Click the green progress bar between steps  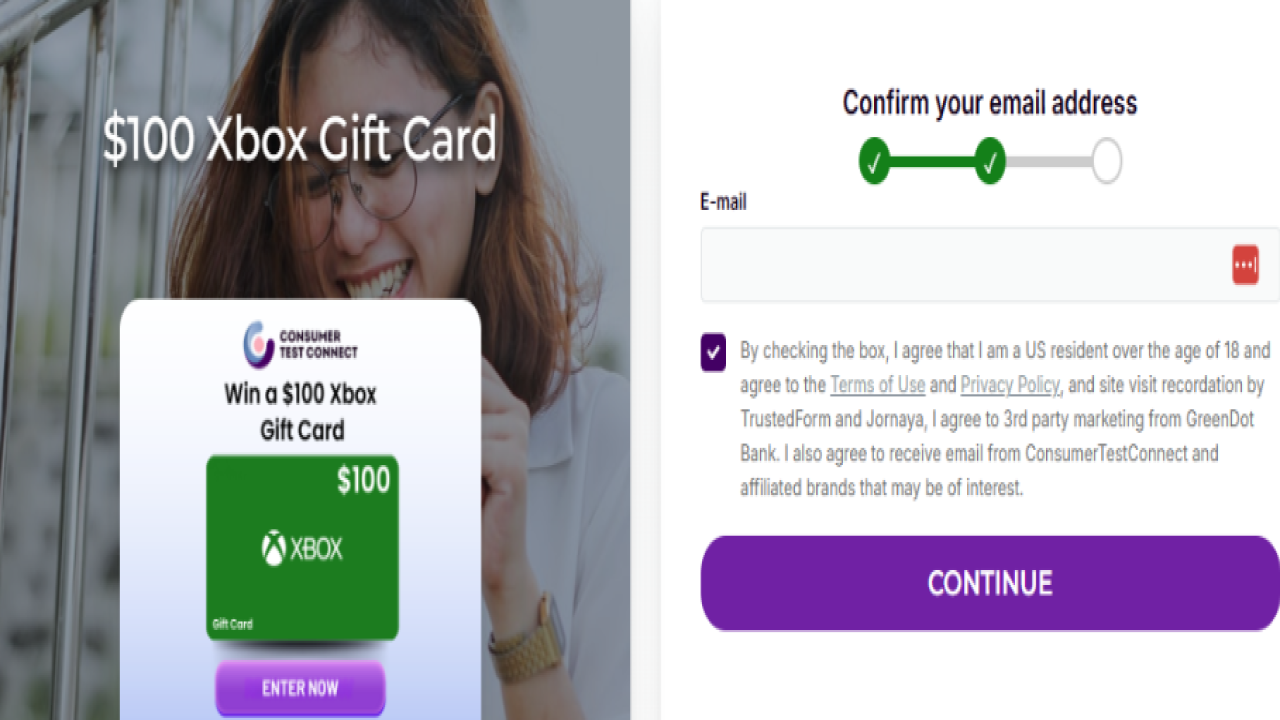[x=932, y=162]
